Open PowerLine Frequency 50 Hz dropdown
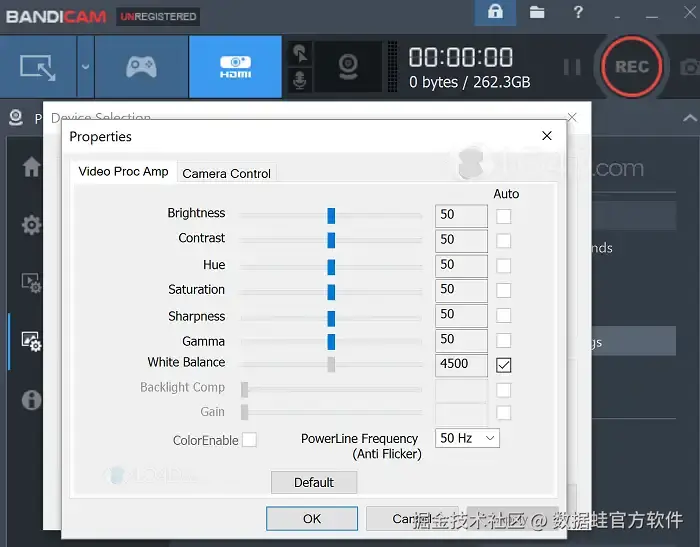Viewport: 700px width, 547px height. tap(467, 438)
